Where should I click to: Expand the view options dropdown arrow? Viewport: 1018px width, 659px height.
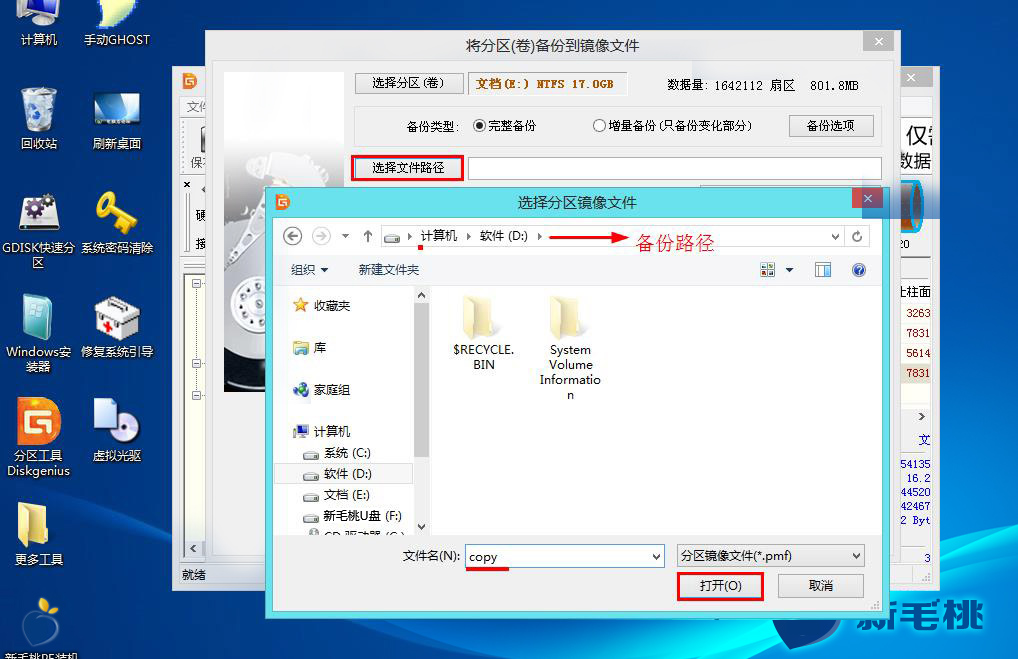(789, 269)
